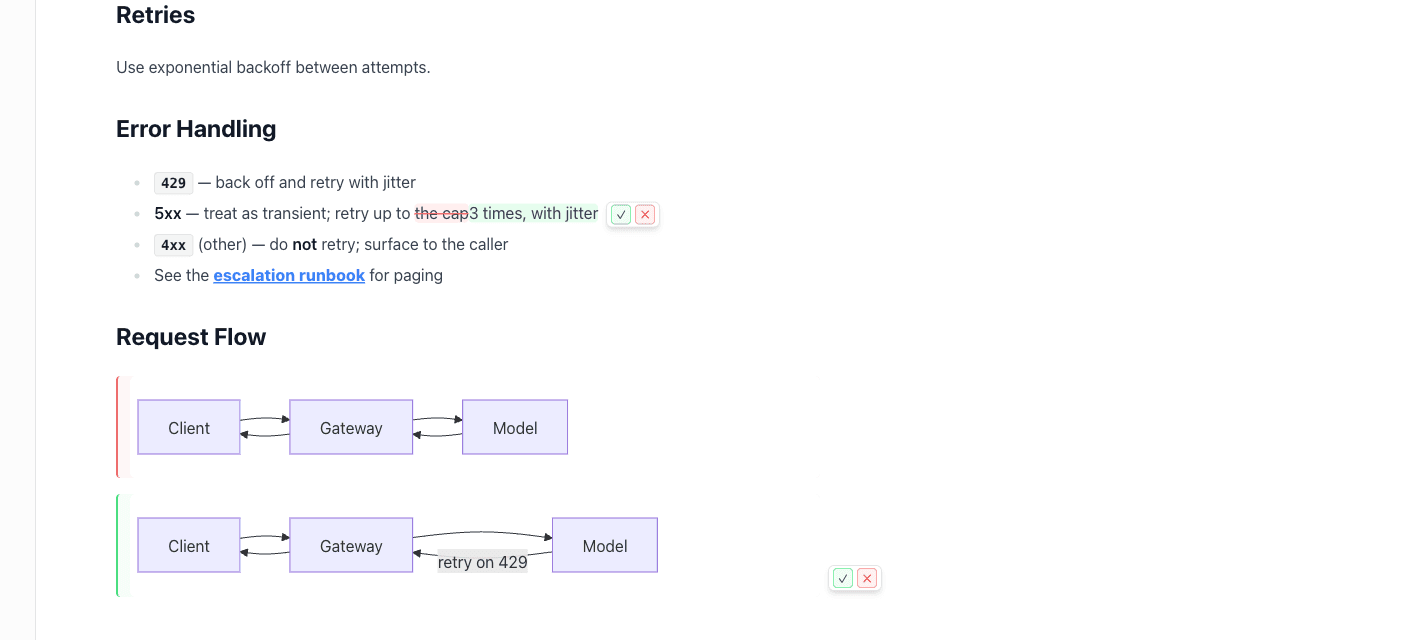Click the Retries heading

(x=156, y=15)
